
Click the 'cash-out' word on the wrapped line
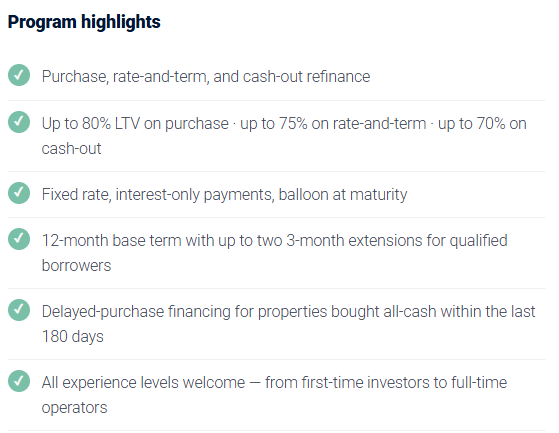click(71, 149)
